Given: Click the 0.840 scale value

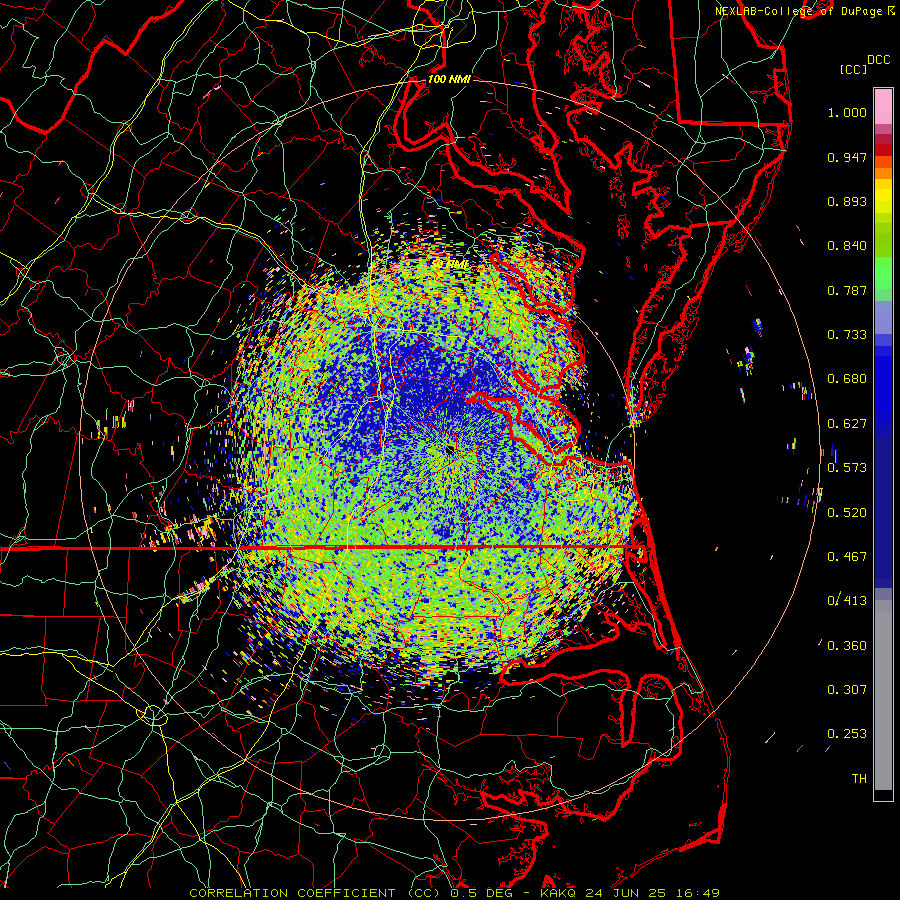Looking at the screenshot, I should click(847, 246).
